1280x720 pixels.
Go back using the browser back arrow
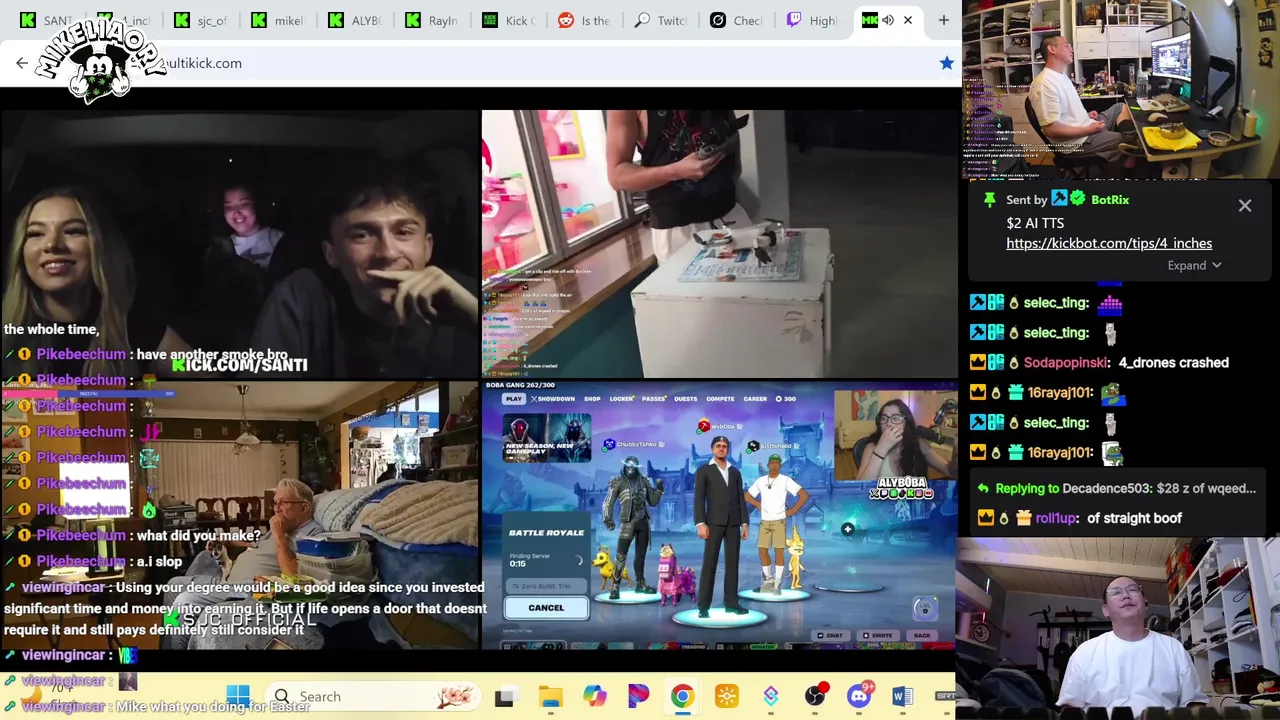click(x=22, y=63)
